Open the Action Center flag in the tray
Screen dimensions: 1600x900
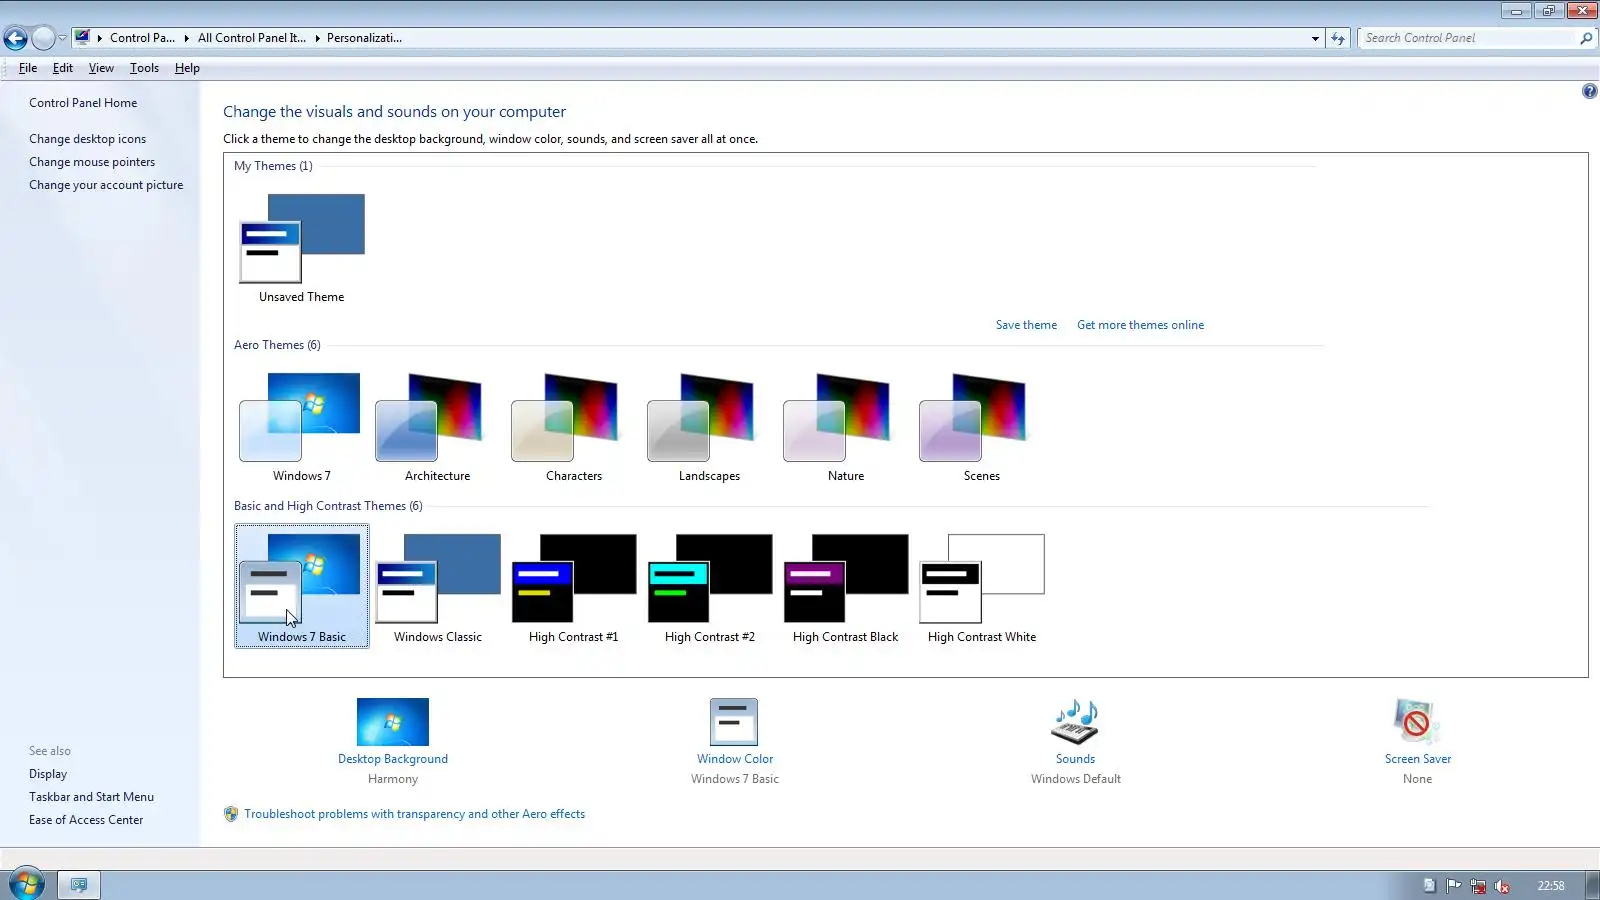click(x=1453, y=885)
